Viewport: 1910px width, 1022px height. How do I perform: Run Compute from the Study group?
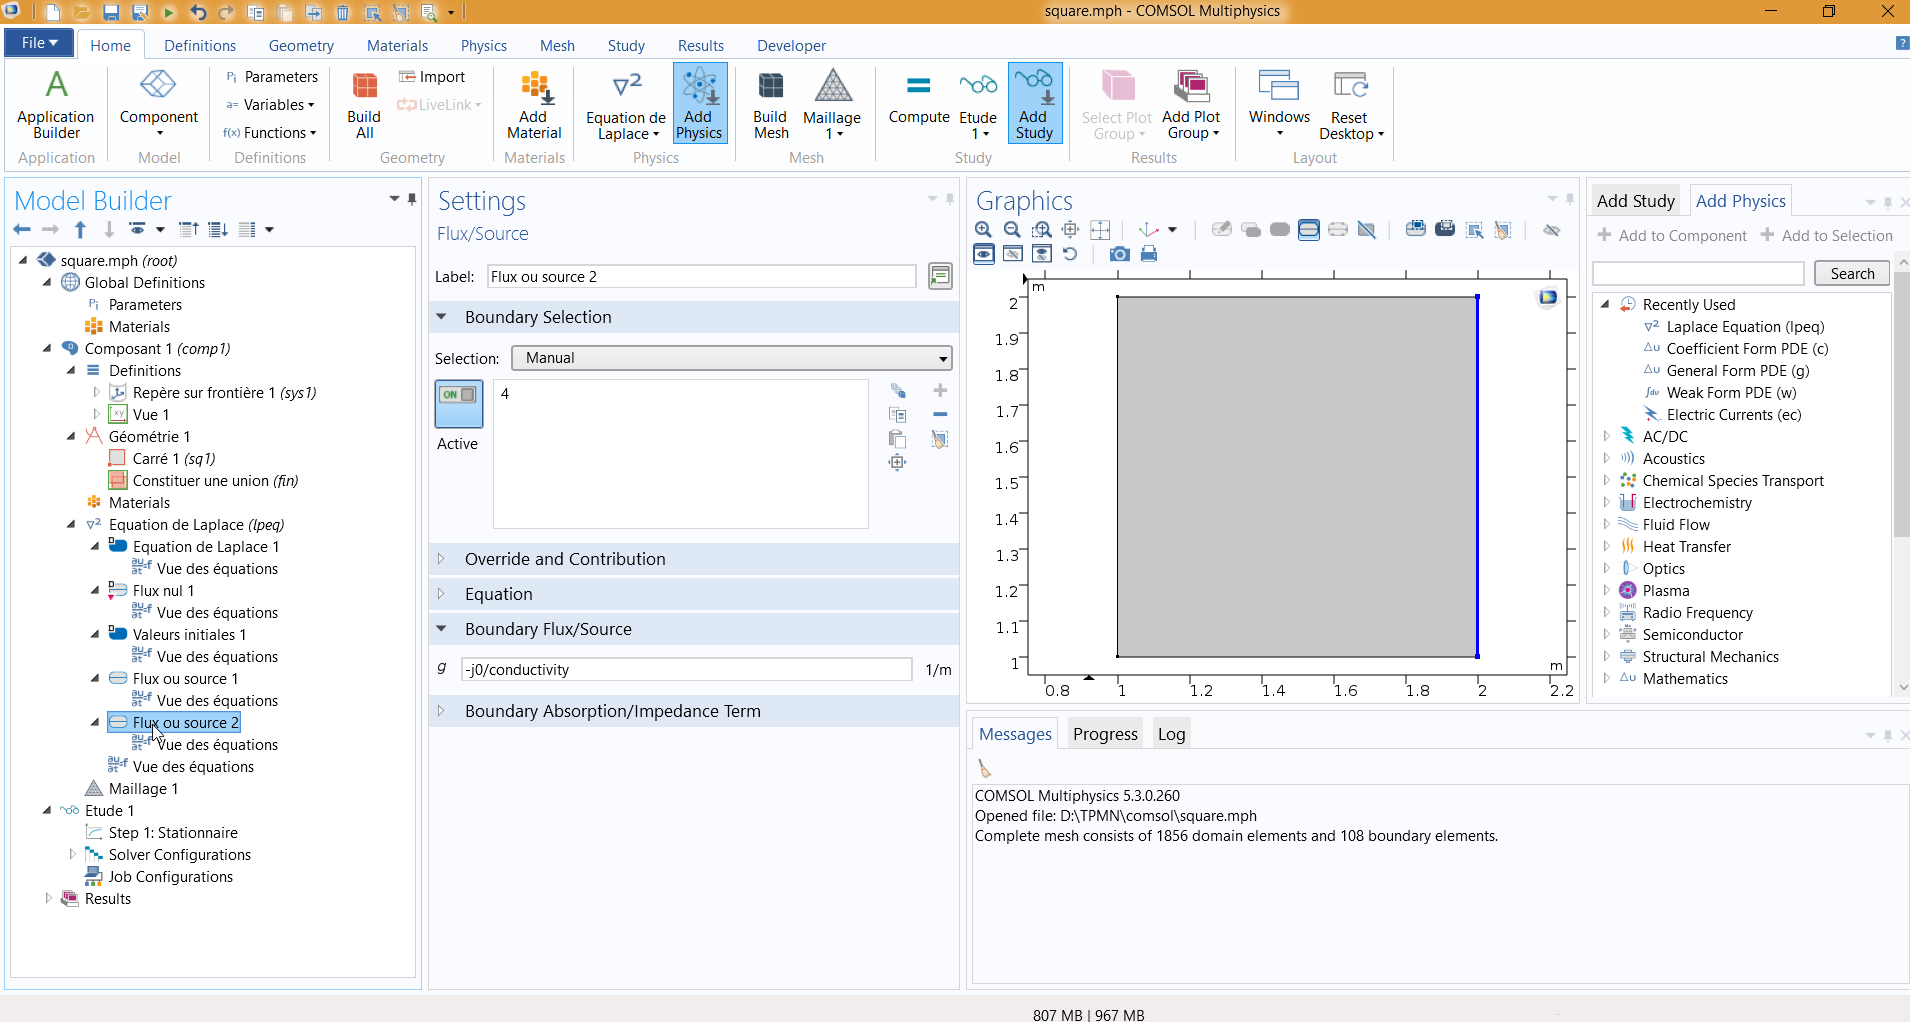pos(918,100)
